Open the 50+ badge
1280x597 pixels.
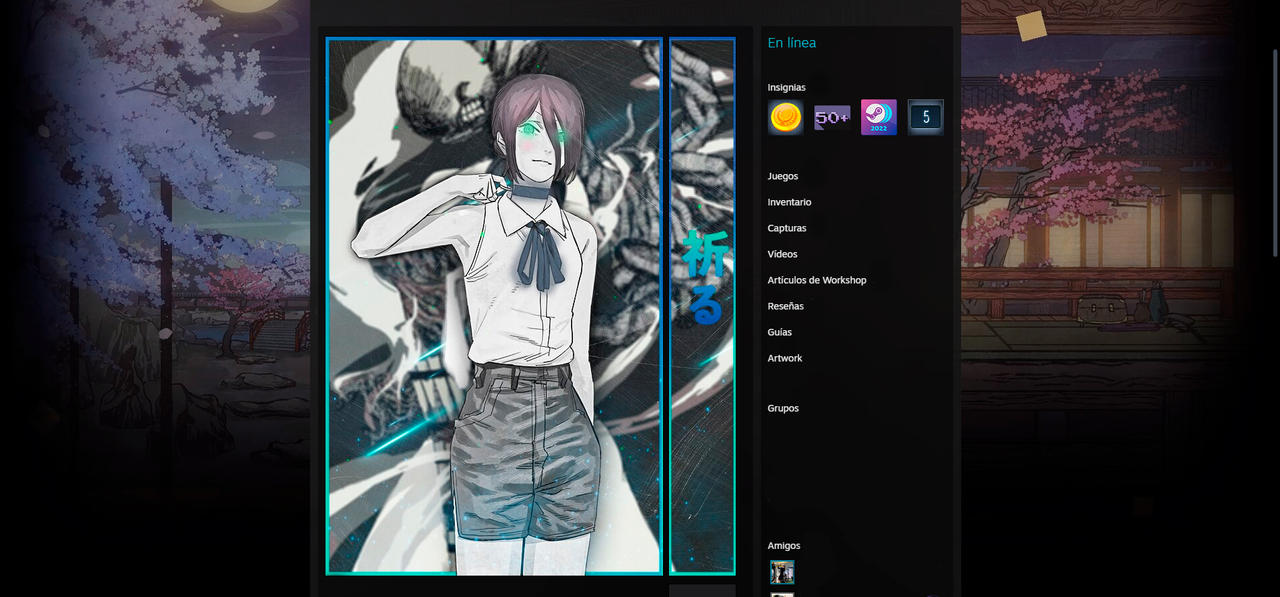point(832,117)
